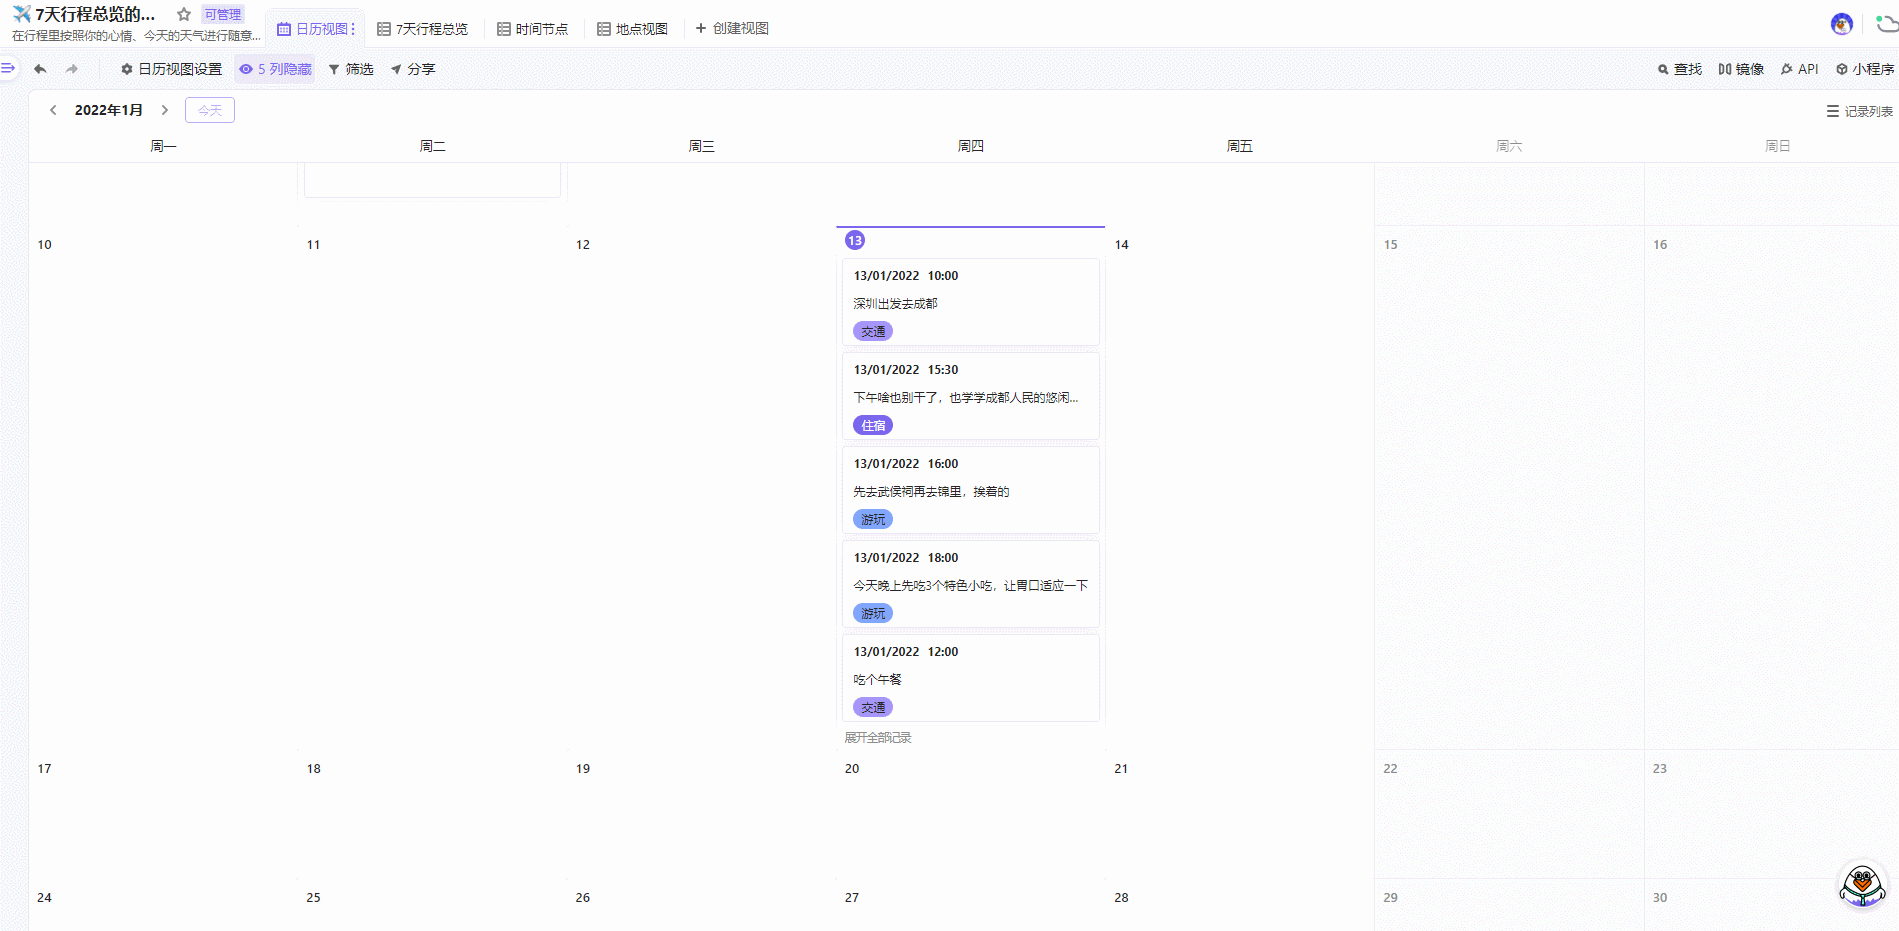The image size is (1899, 931).
Task: Toggle the 5 列隐藏 hidden columns control
Action: [276, 69]
